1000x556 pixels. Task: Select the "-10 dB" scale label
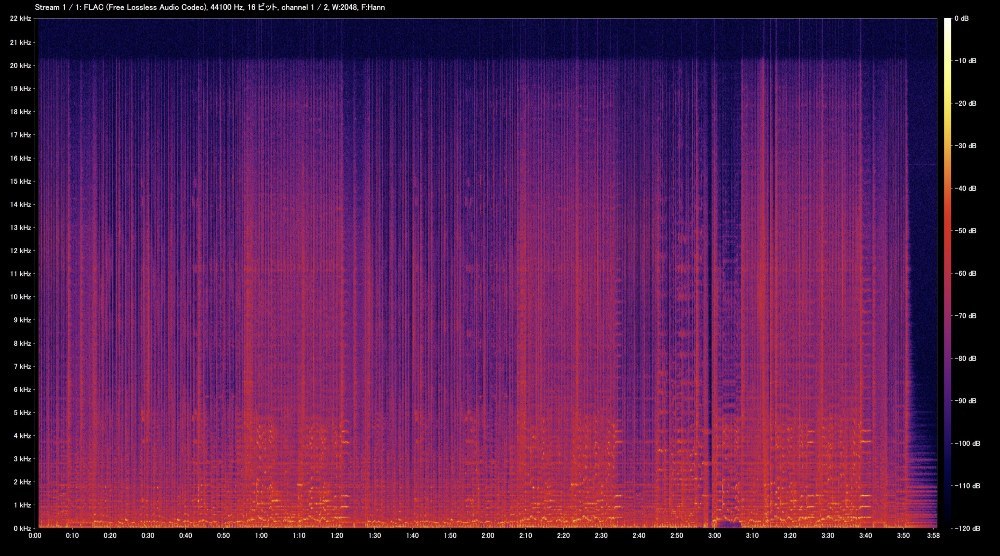tap(964, 61)
